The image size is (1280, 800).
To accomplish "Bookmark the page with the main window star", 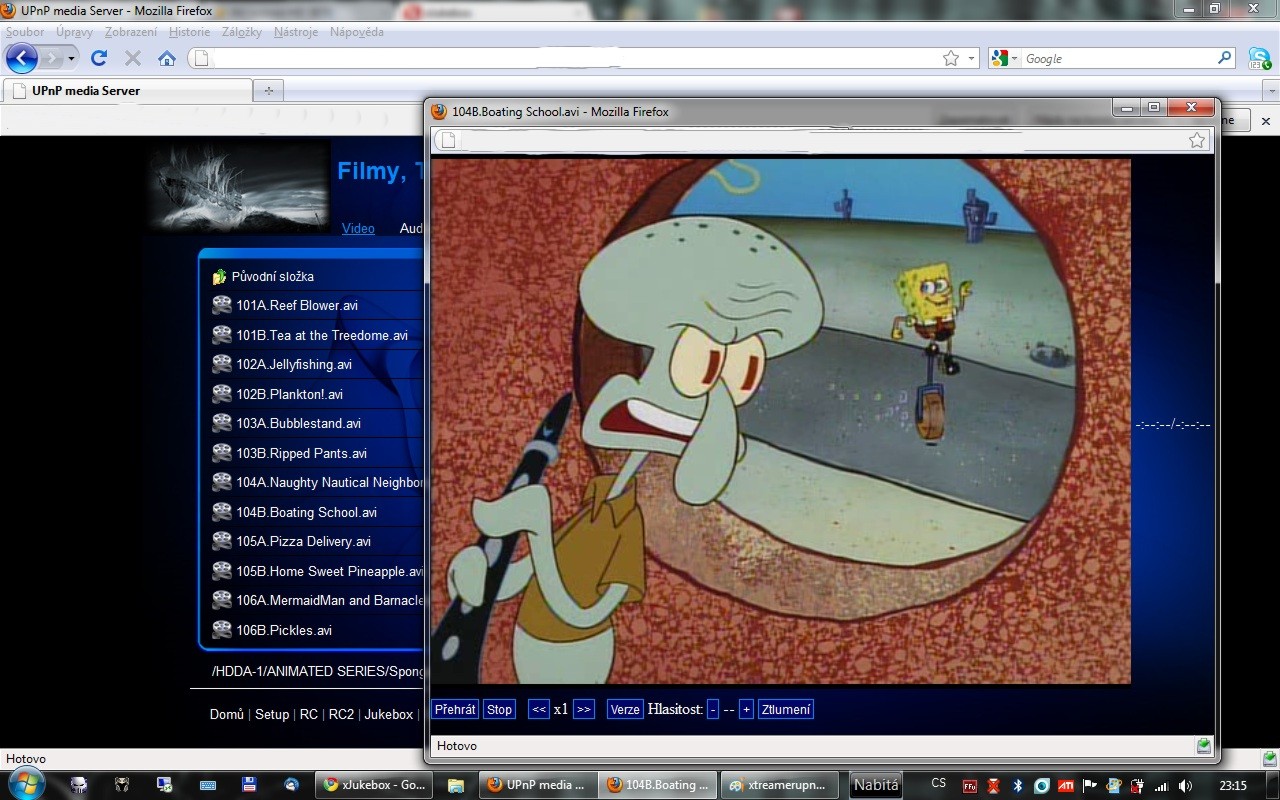I will point(951,58).
